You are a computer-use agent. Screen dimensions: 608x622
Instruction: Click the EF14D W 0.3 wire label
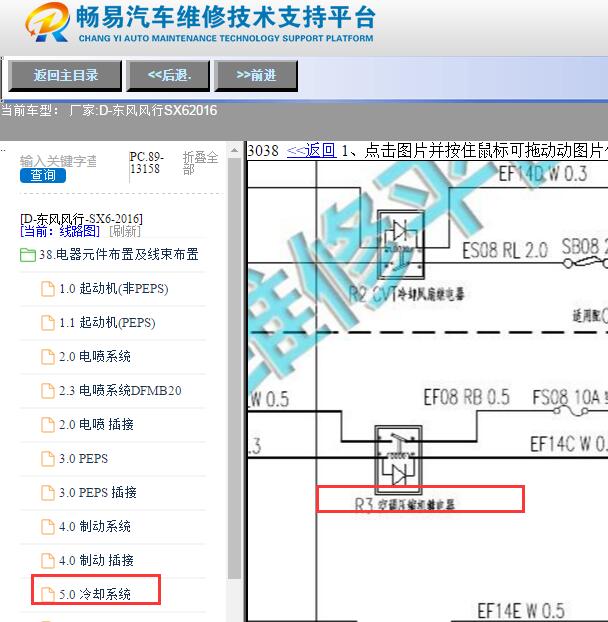(x=543, y=174)
